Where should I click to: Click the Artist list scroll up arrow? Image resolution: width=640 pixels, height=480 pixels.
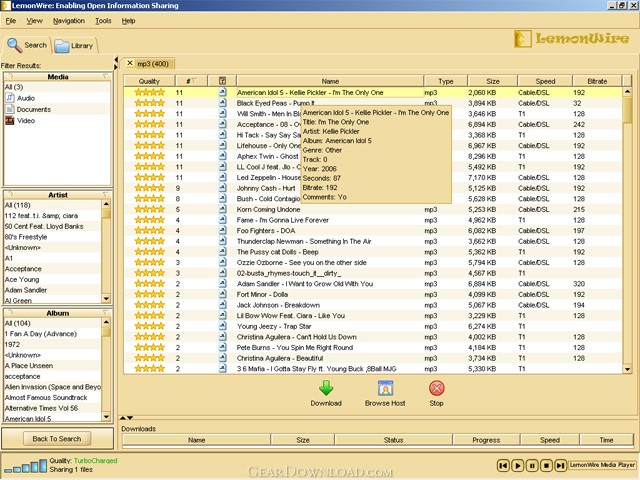(x=106, y=204)
